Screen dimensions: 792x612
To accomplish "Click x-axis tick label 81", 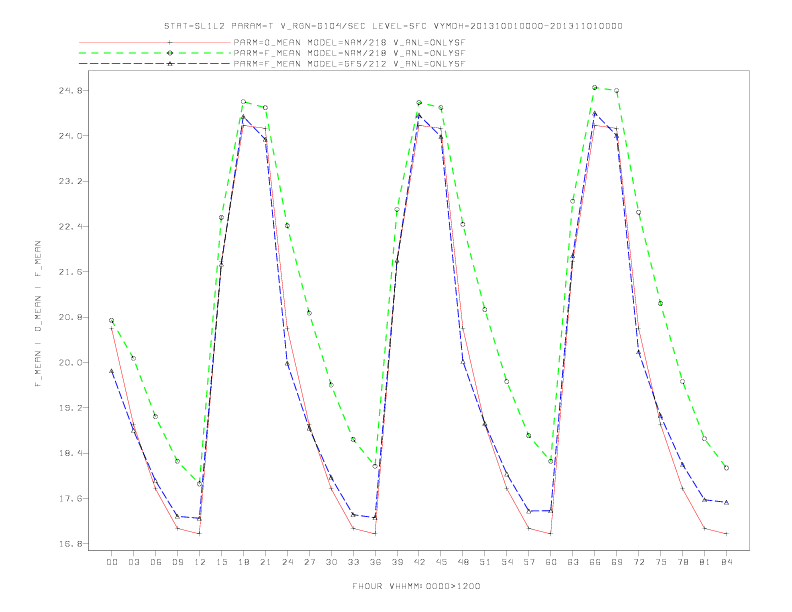I will [x=705, y=562].
